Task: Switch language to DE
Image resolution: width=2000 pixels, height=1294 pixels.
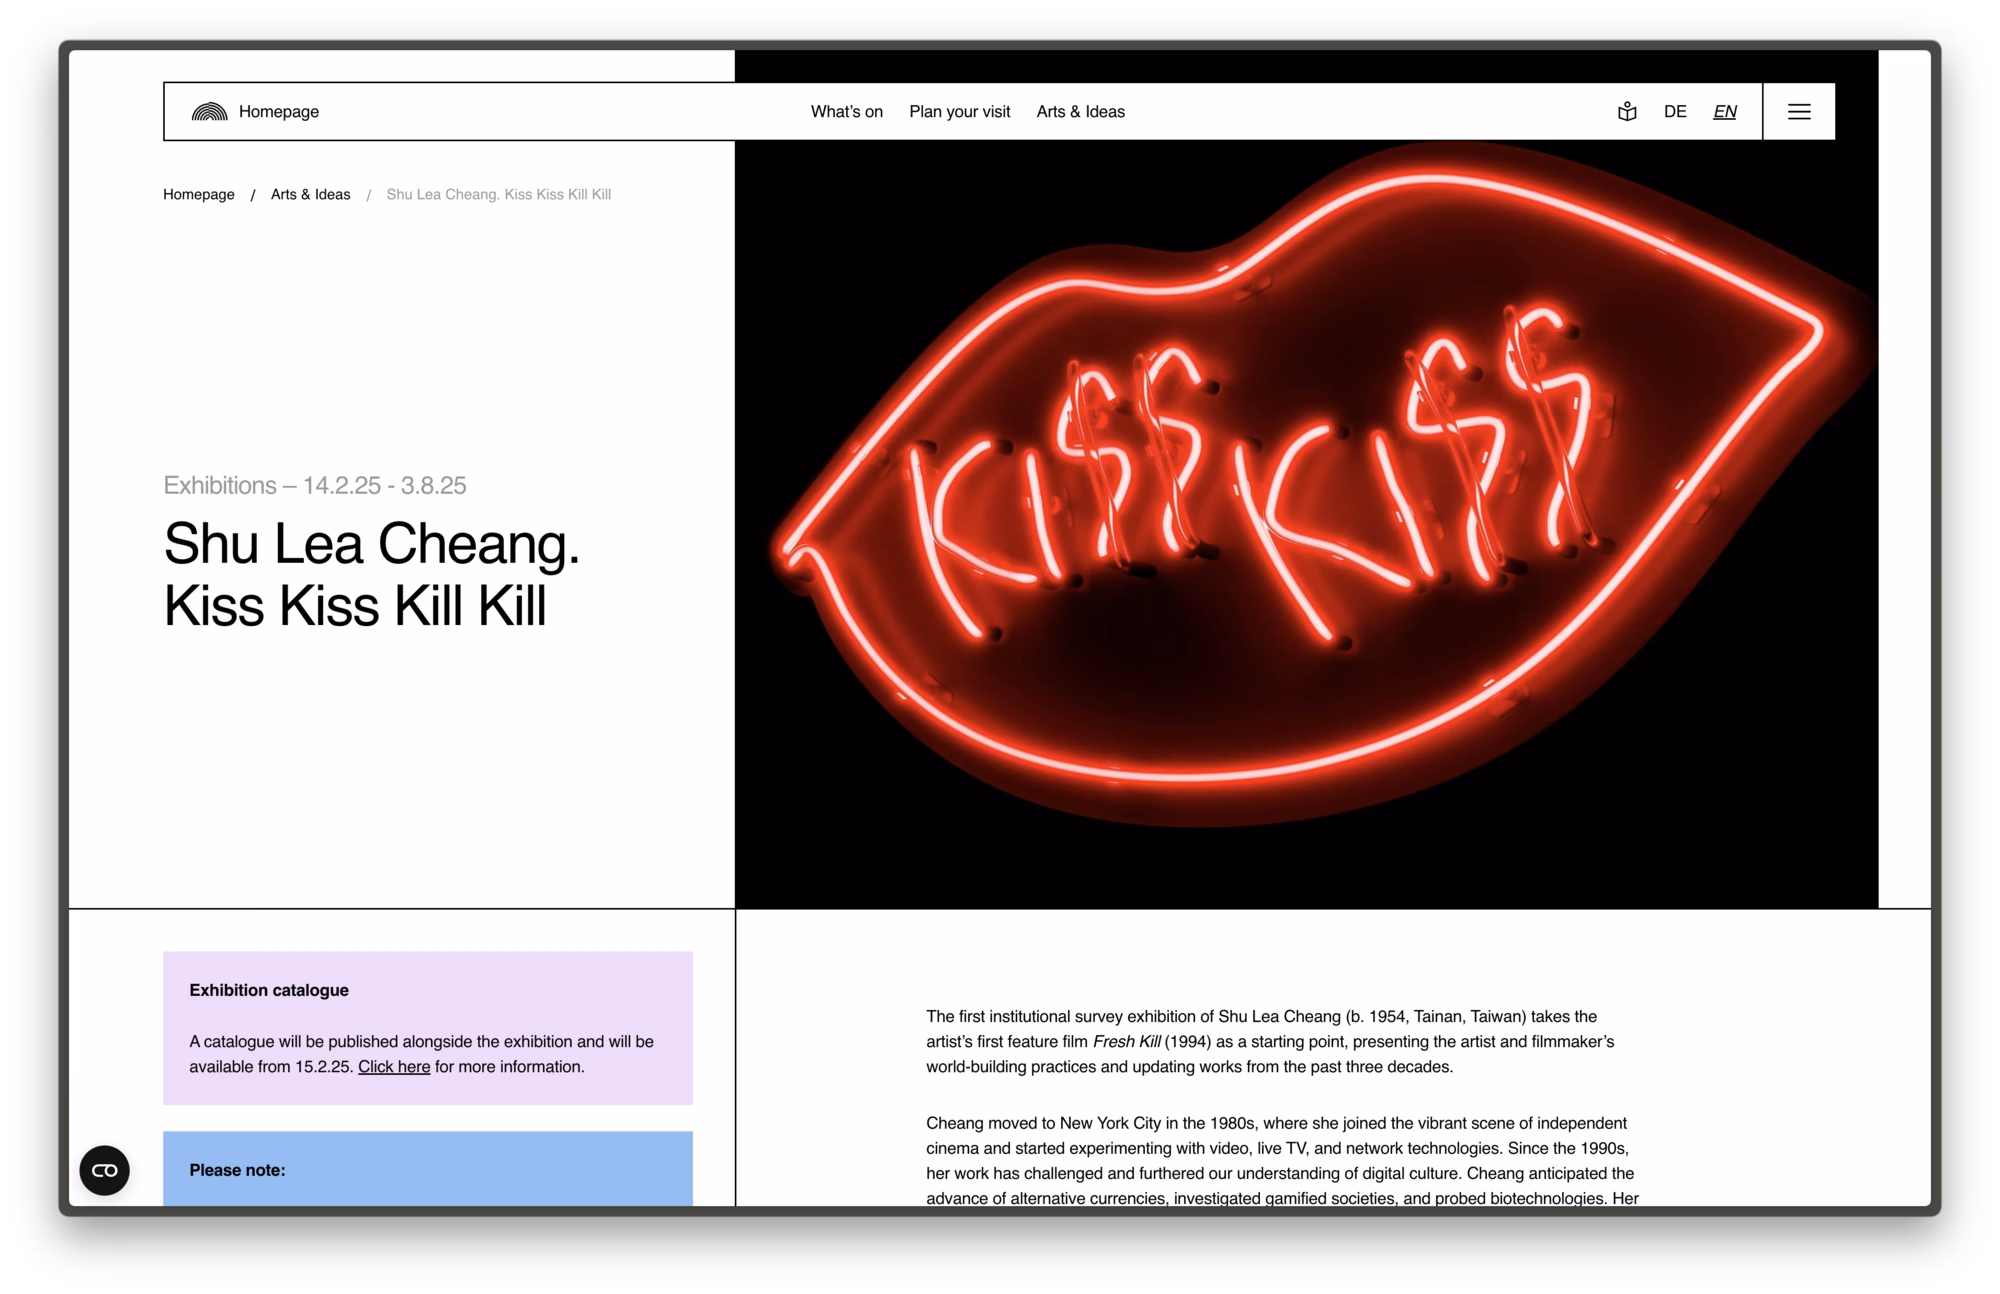Action: [x=1675, y=112]
